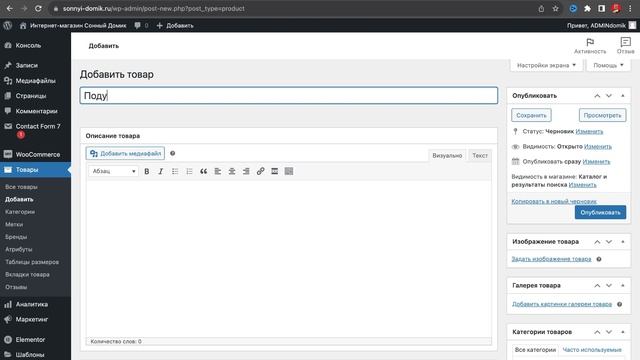Open Медиафайлы in the sidebar
Viewport: 640px width, 360px height.
[35, 81]
